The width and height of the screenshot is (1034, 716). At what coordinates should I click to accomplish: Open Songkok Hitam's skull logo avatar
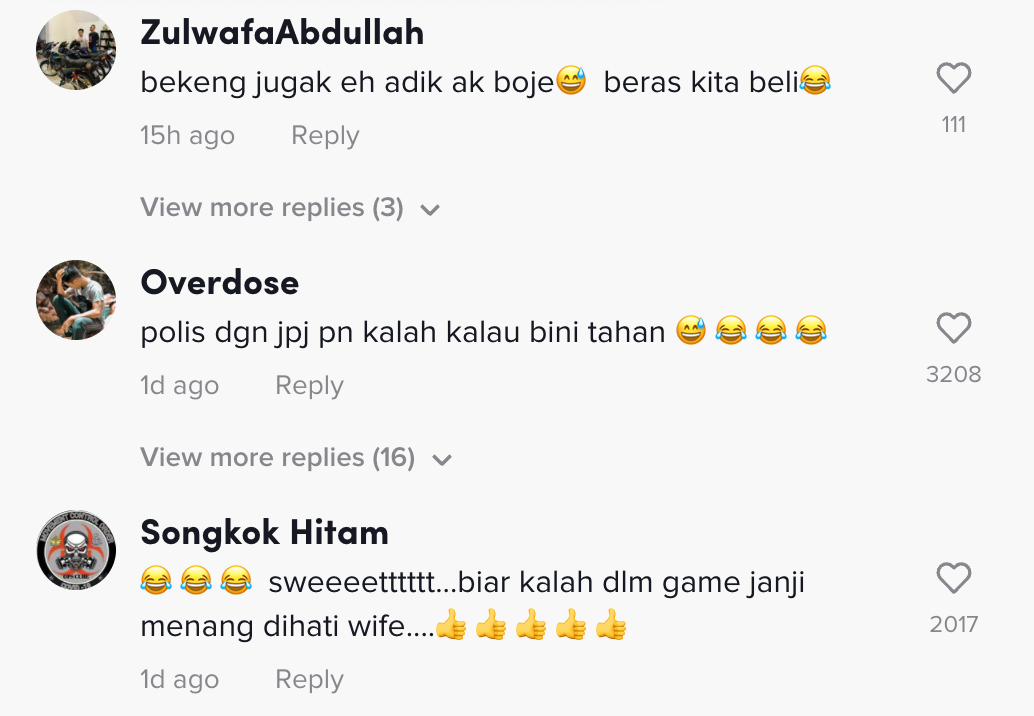click(x=76, y=549)
